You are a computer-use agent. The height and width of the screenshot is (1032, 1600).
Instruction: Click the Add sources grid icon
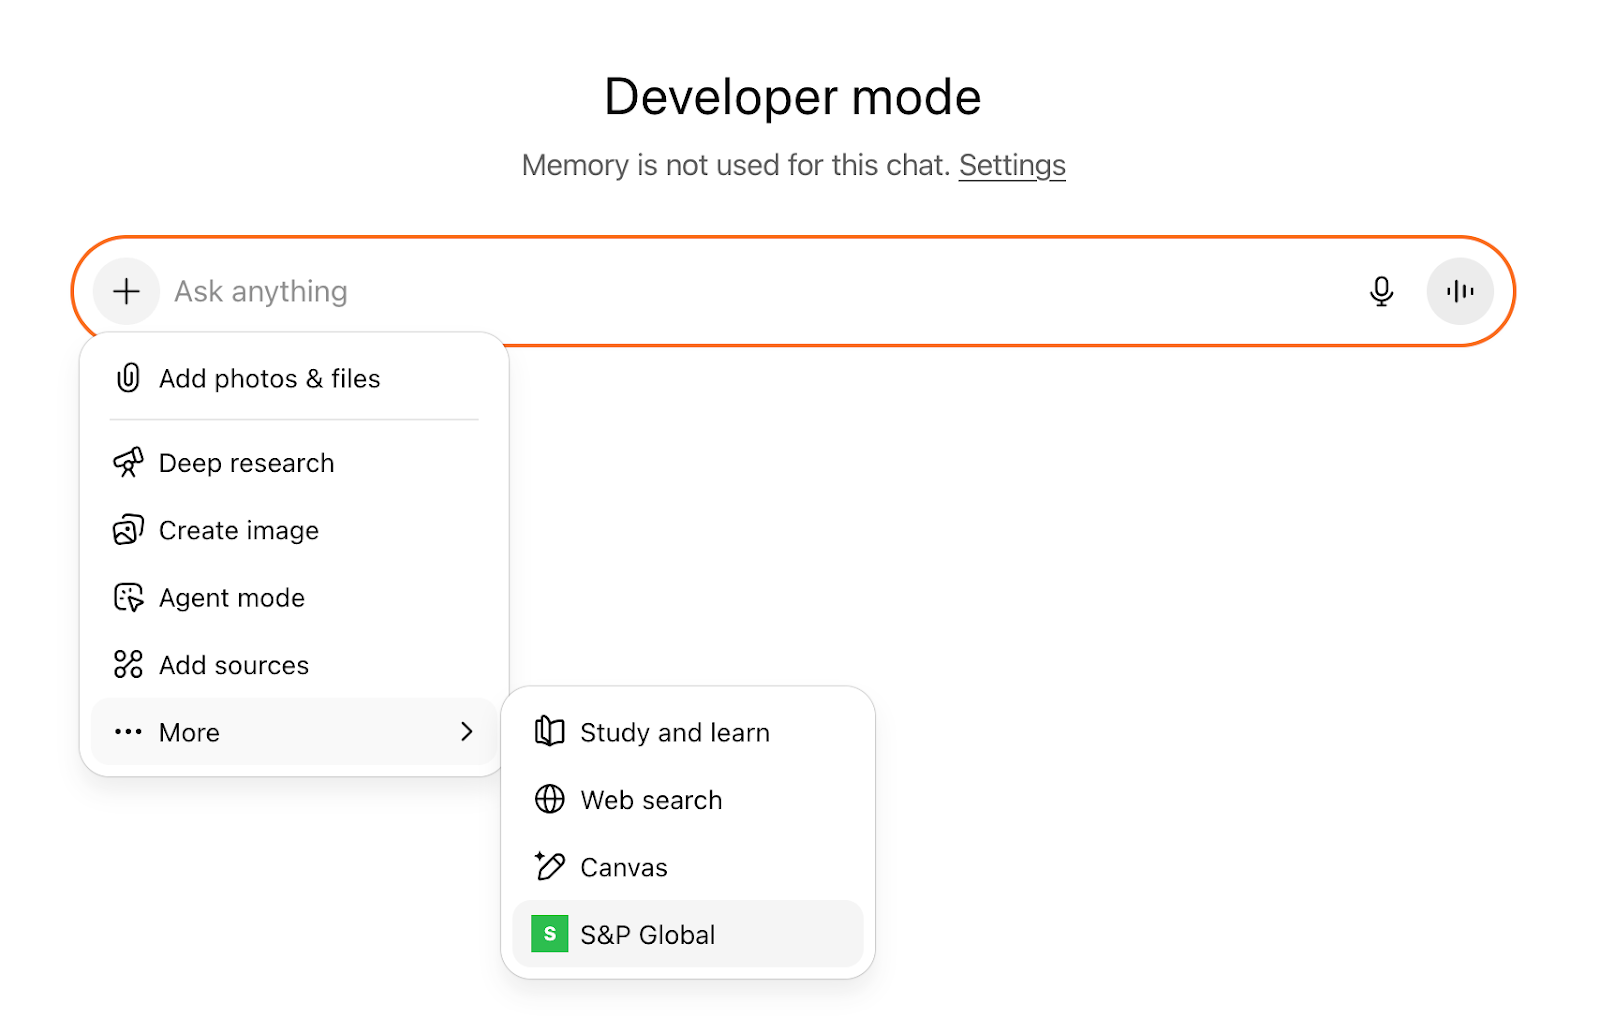click(x=128, y=664)
